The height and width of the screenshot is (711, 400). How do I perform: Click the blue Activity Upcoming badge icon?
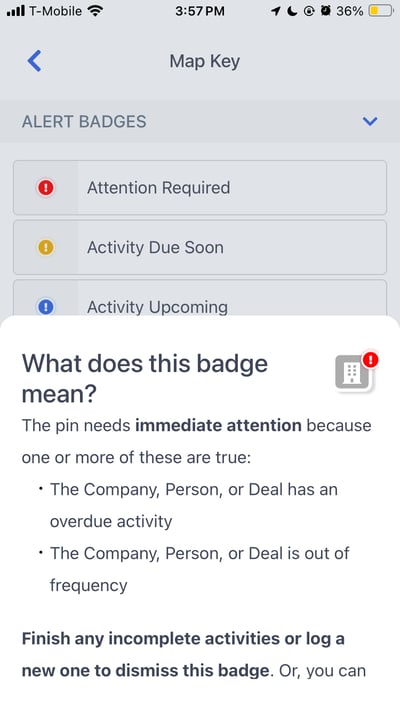(45, 307)
